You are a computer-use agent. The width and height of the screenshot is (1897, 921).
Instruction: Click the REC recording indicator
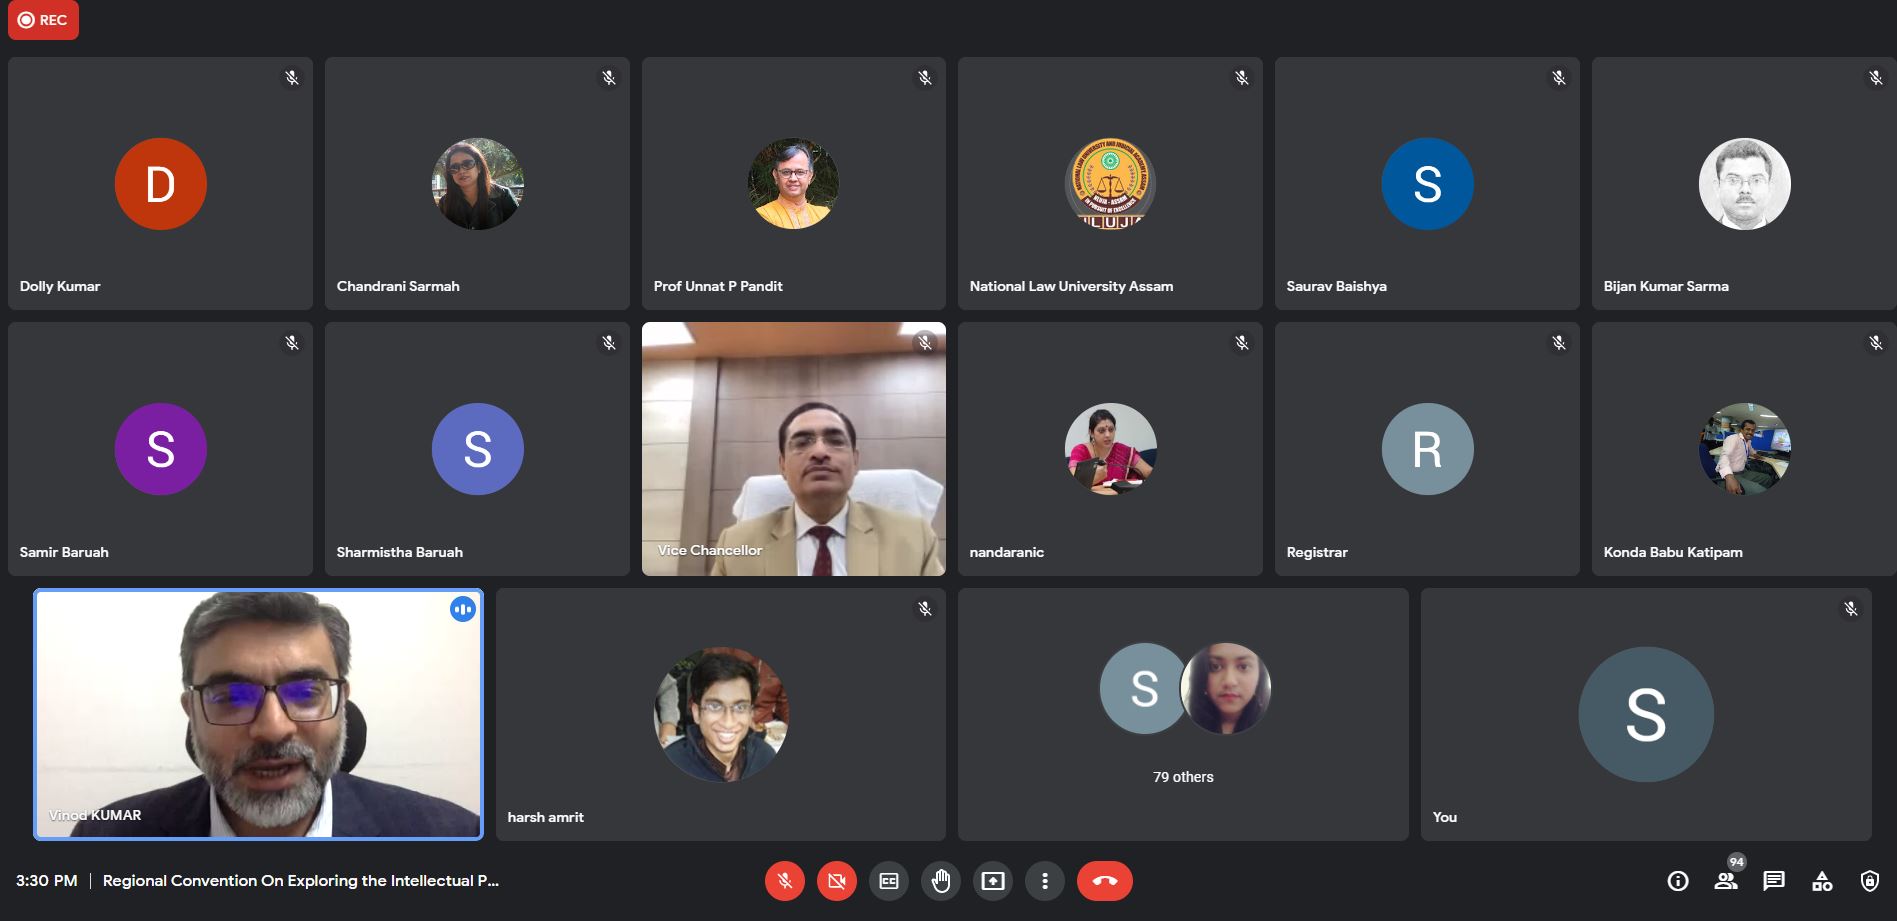coord(43,20)
